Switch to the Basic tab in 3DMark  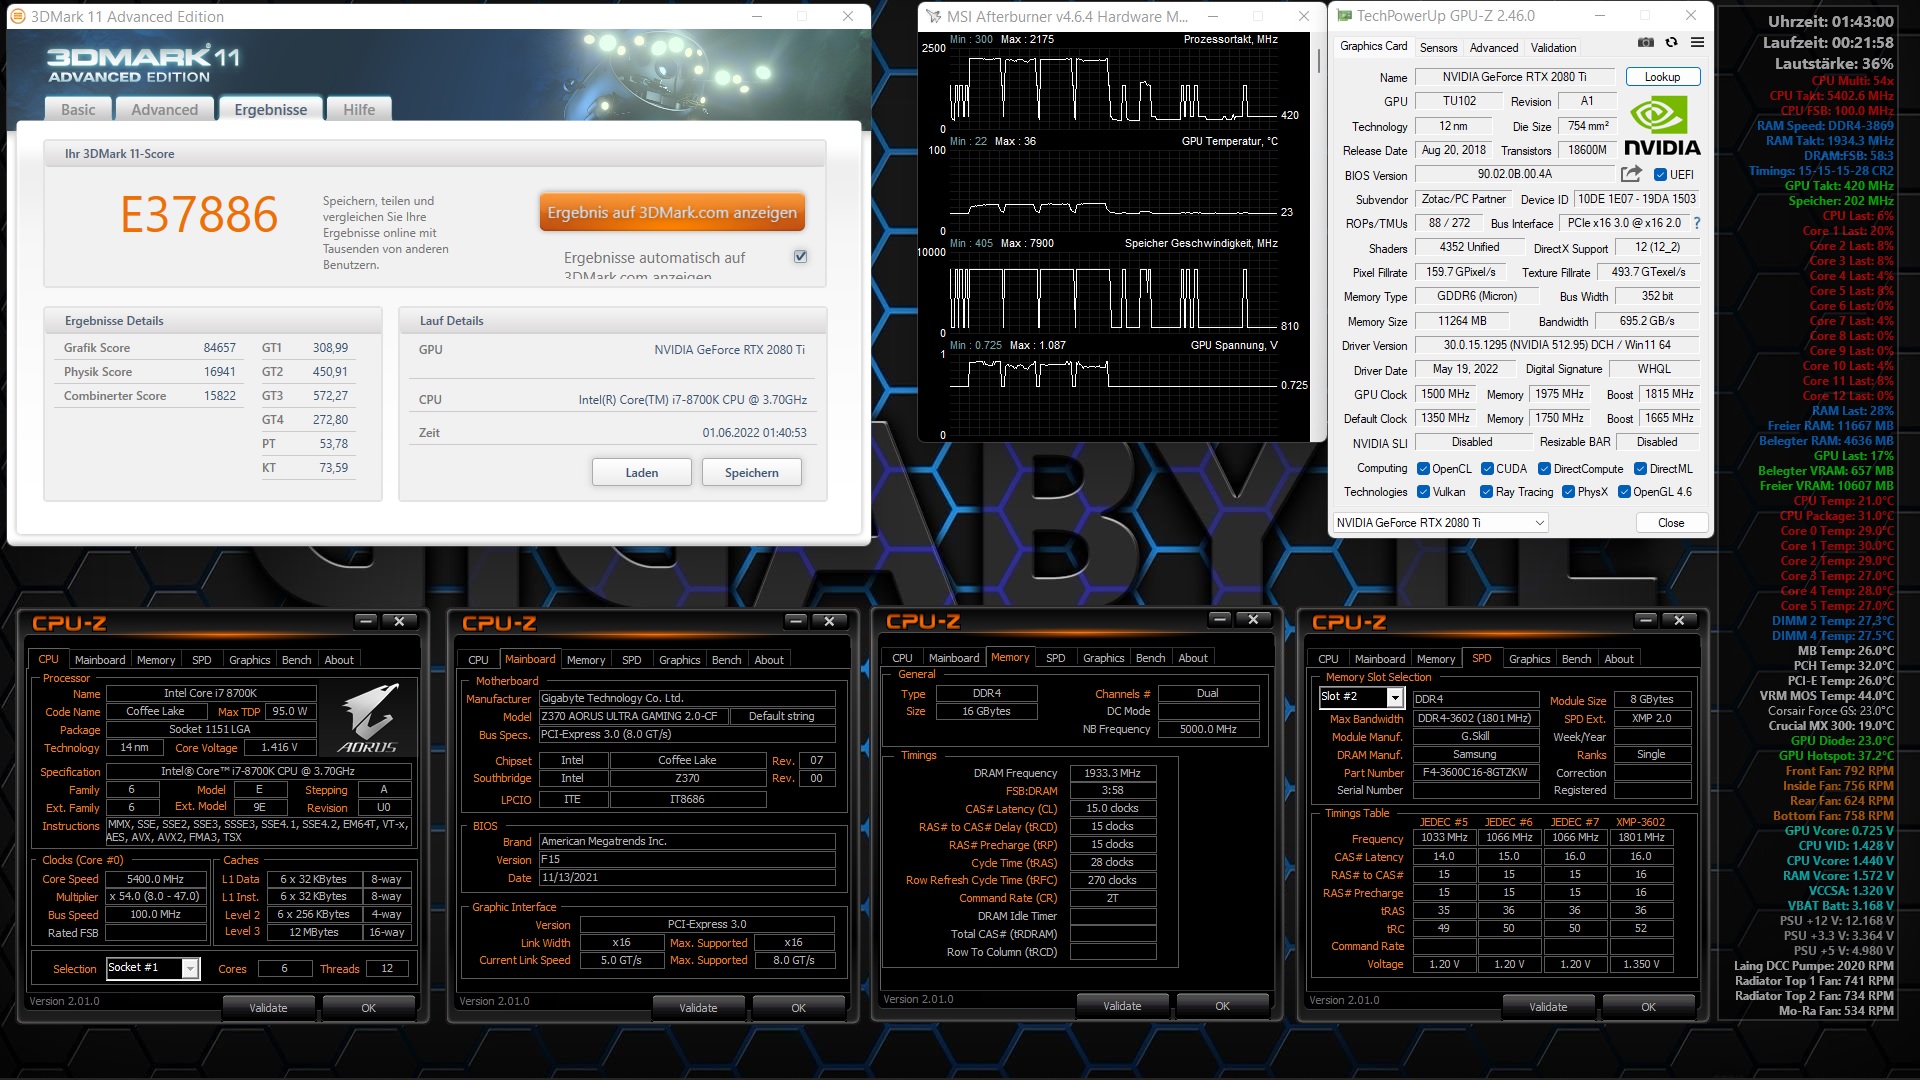click(78, 110)
